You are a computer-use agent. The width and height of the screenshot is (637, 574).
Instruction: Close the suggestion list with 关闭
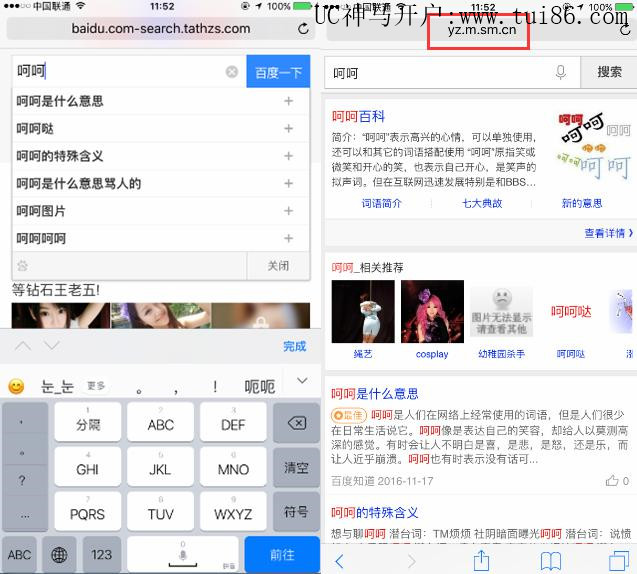pyautogui.click(x=278, y=266)
